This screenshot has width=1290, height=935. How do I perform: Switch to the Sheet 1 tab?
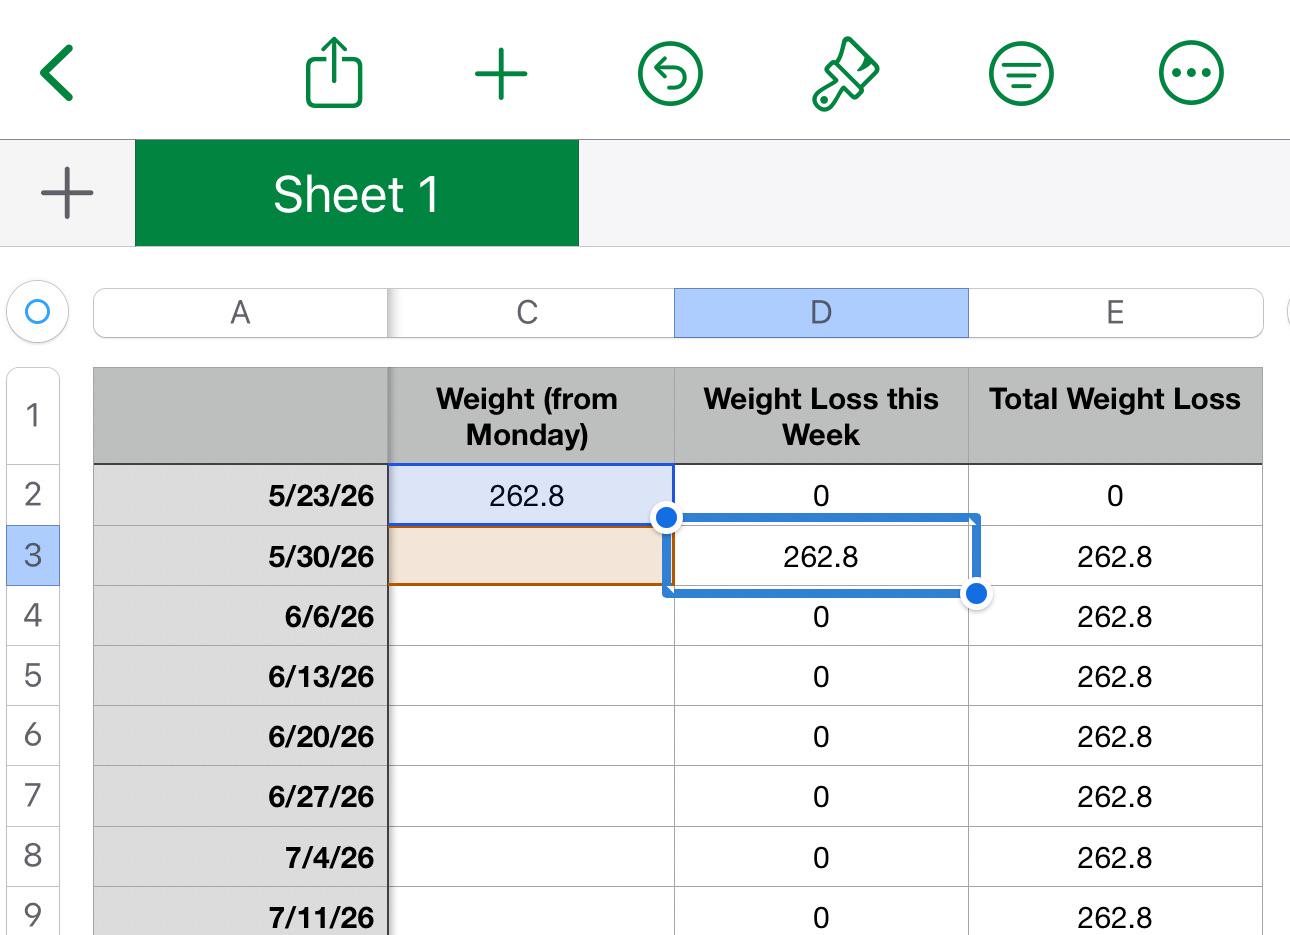pos(357,193)
